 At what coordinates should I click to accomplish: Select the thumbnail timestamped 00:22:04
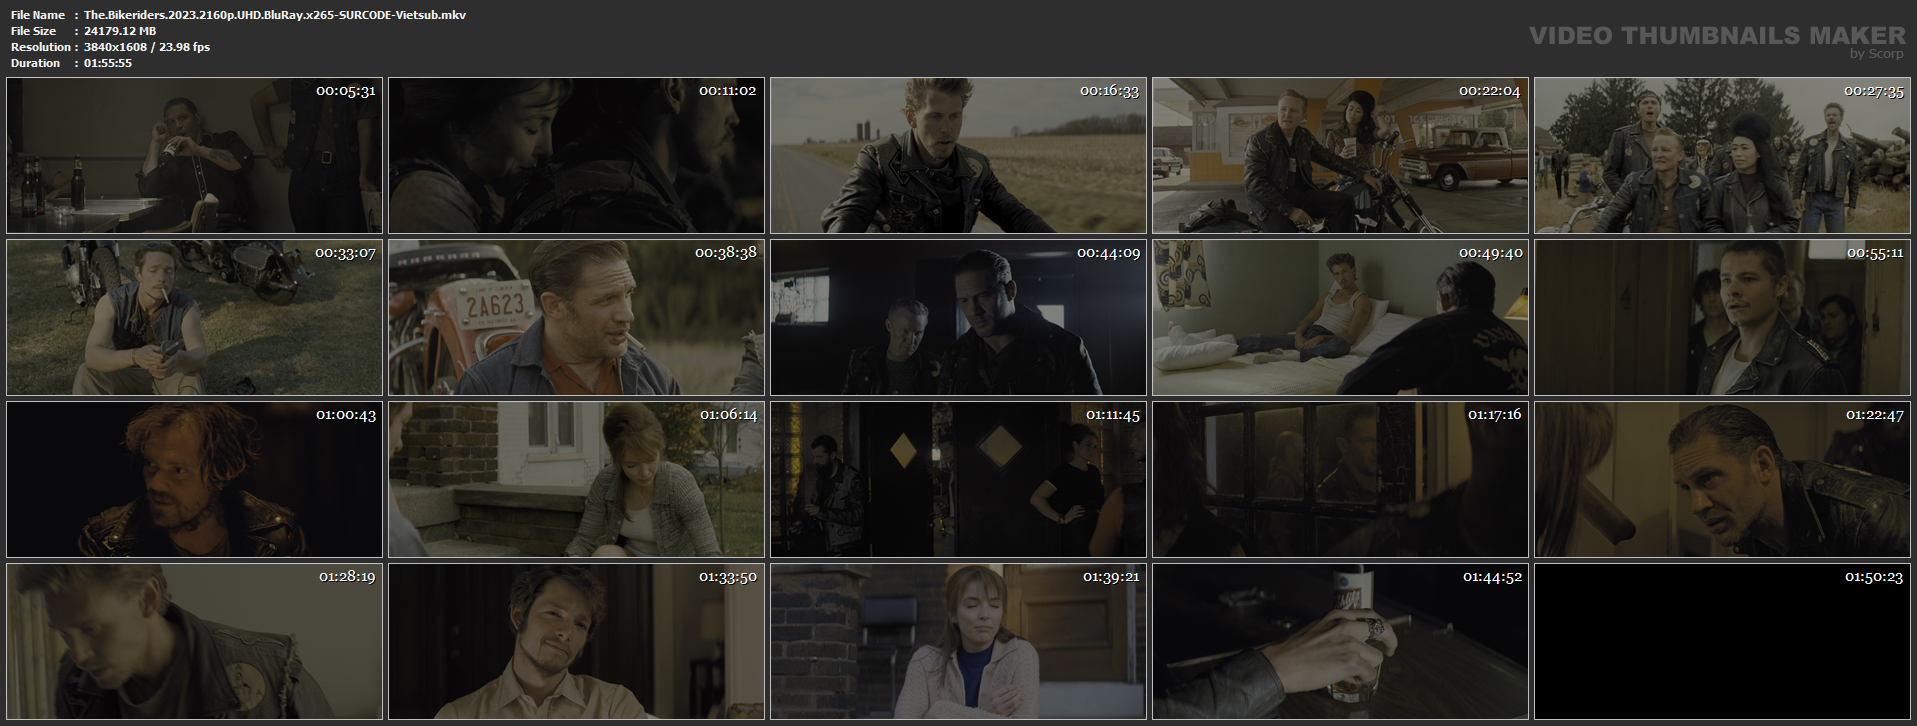[1340, 156]
